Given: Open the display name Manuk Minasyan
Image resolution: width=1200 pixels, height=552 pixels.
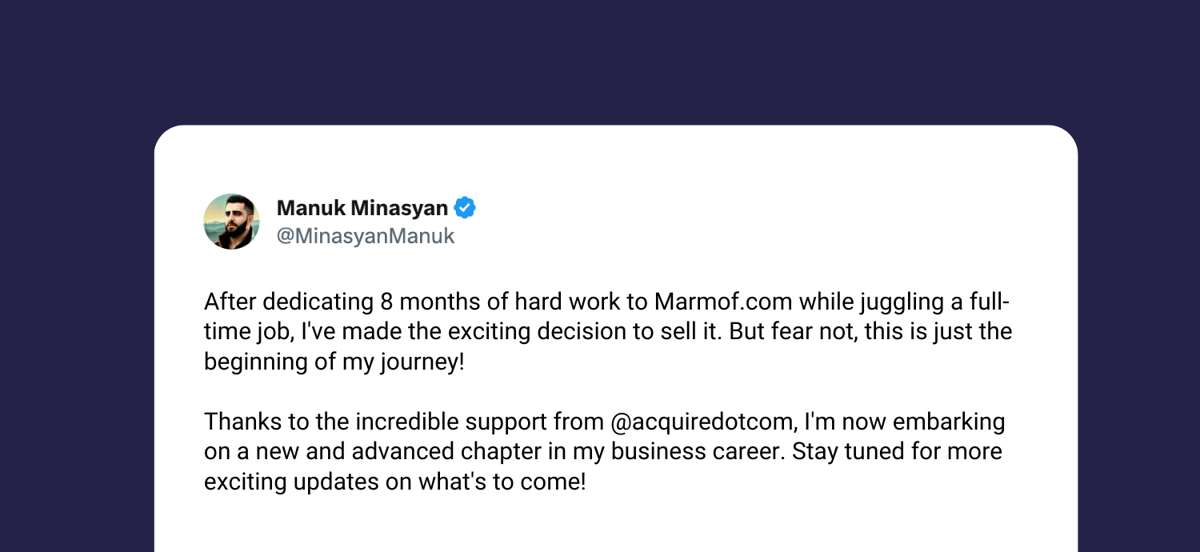Looking at the screenshot, I should pos(362,208).
